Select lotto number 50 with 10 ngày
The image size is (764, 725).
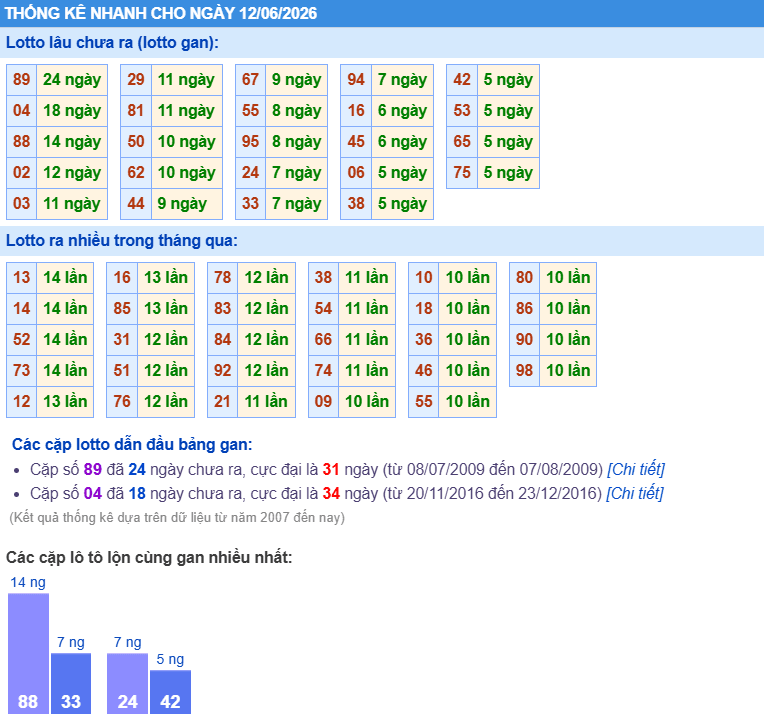[x=136, y=142]
